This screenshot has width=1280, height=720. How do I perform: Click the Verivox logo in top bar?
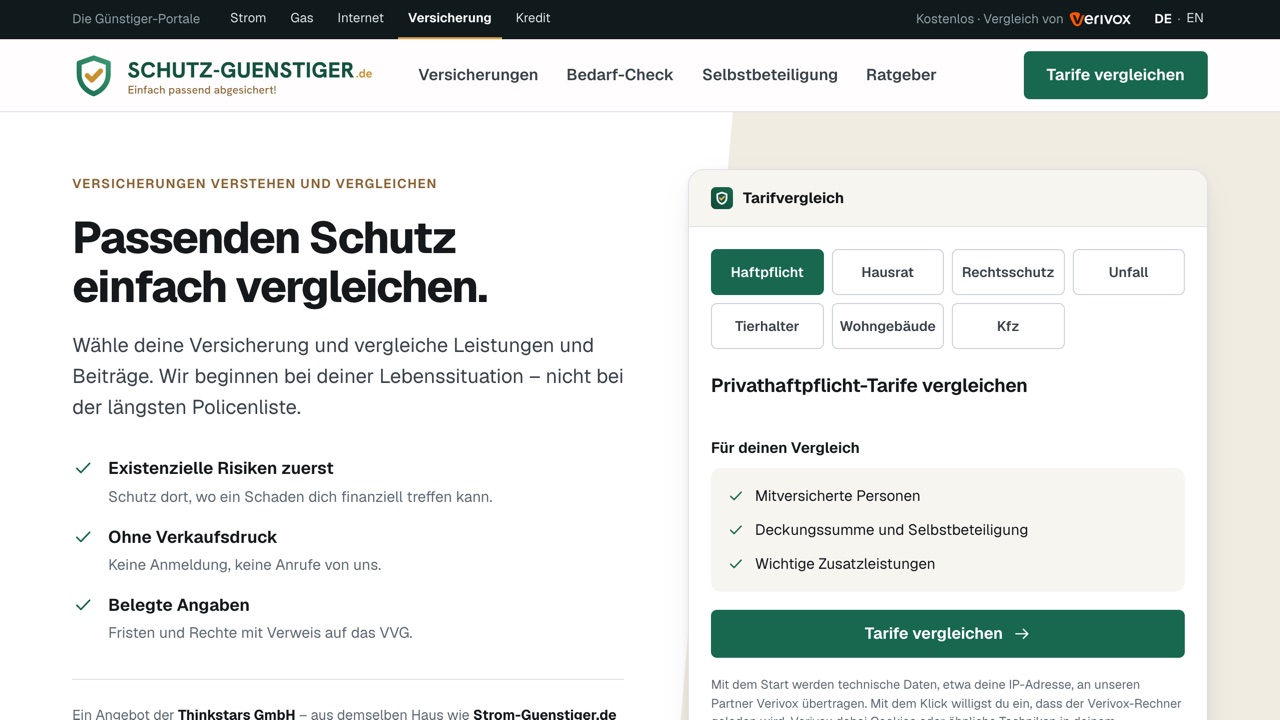point(1100,19)
